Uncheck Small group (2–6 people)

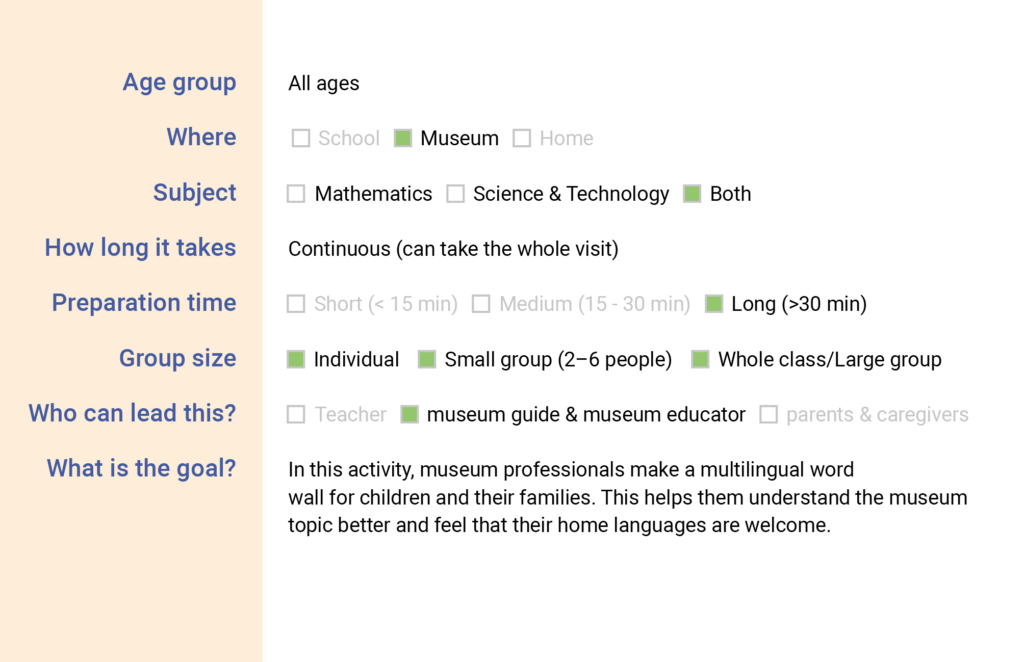pos(427,359)
